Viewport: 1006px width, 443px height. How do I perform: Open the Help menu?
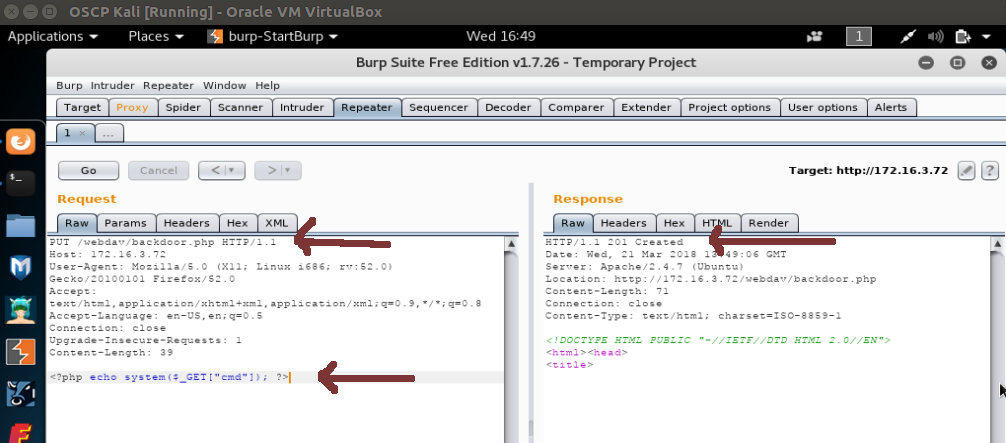click(268, 85)
